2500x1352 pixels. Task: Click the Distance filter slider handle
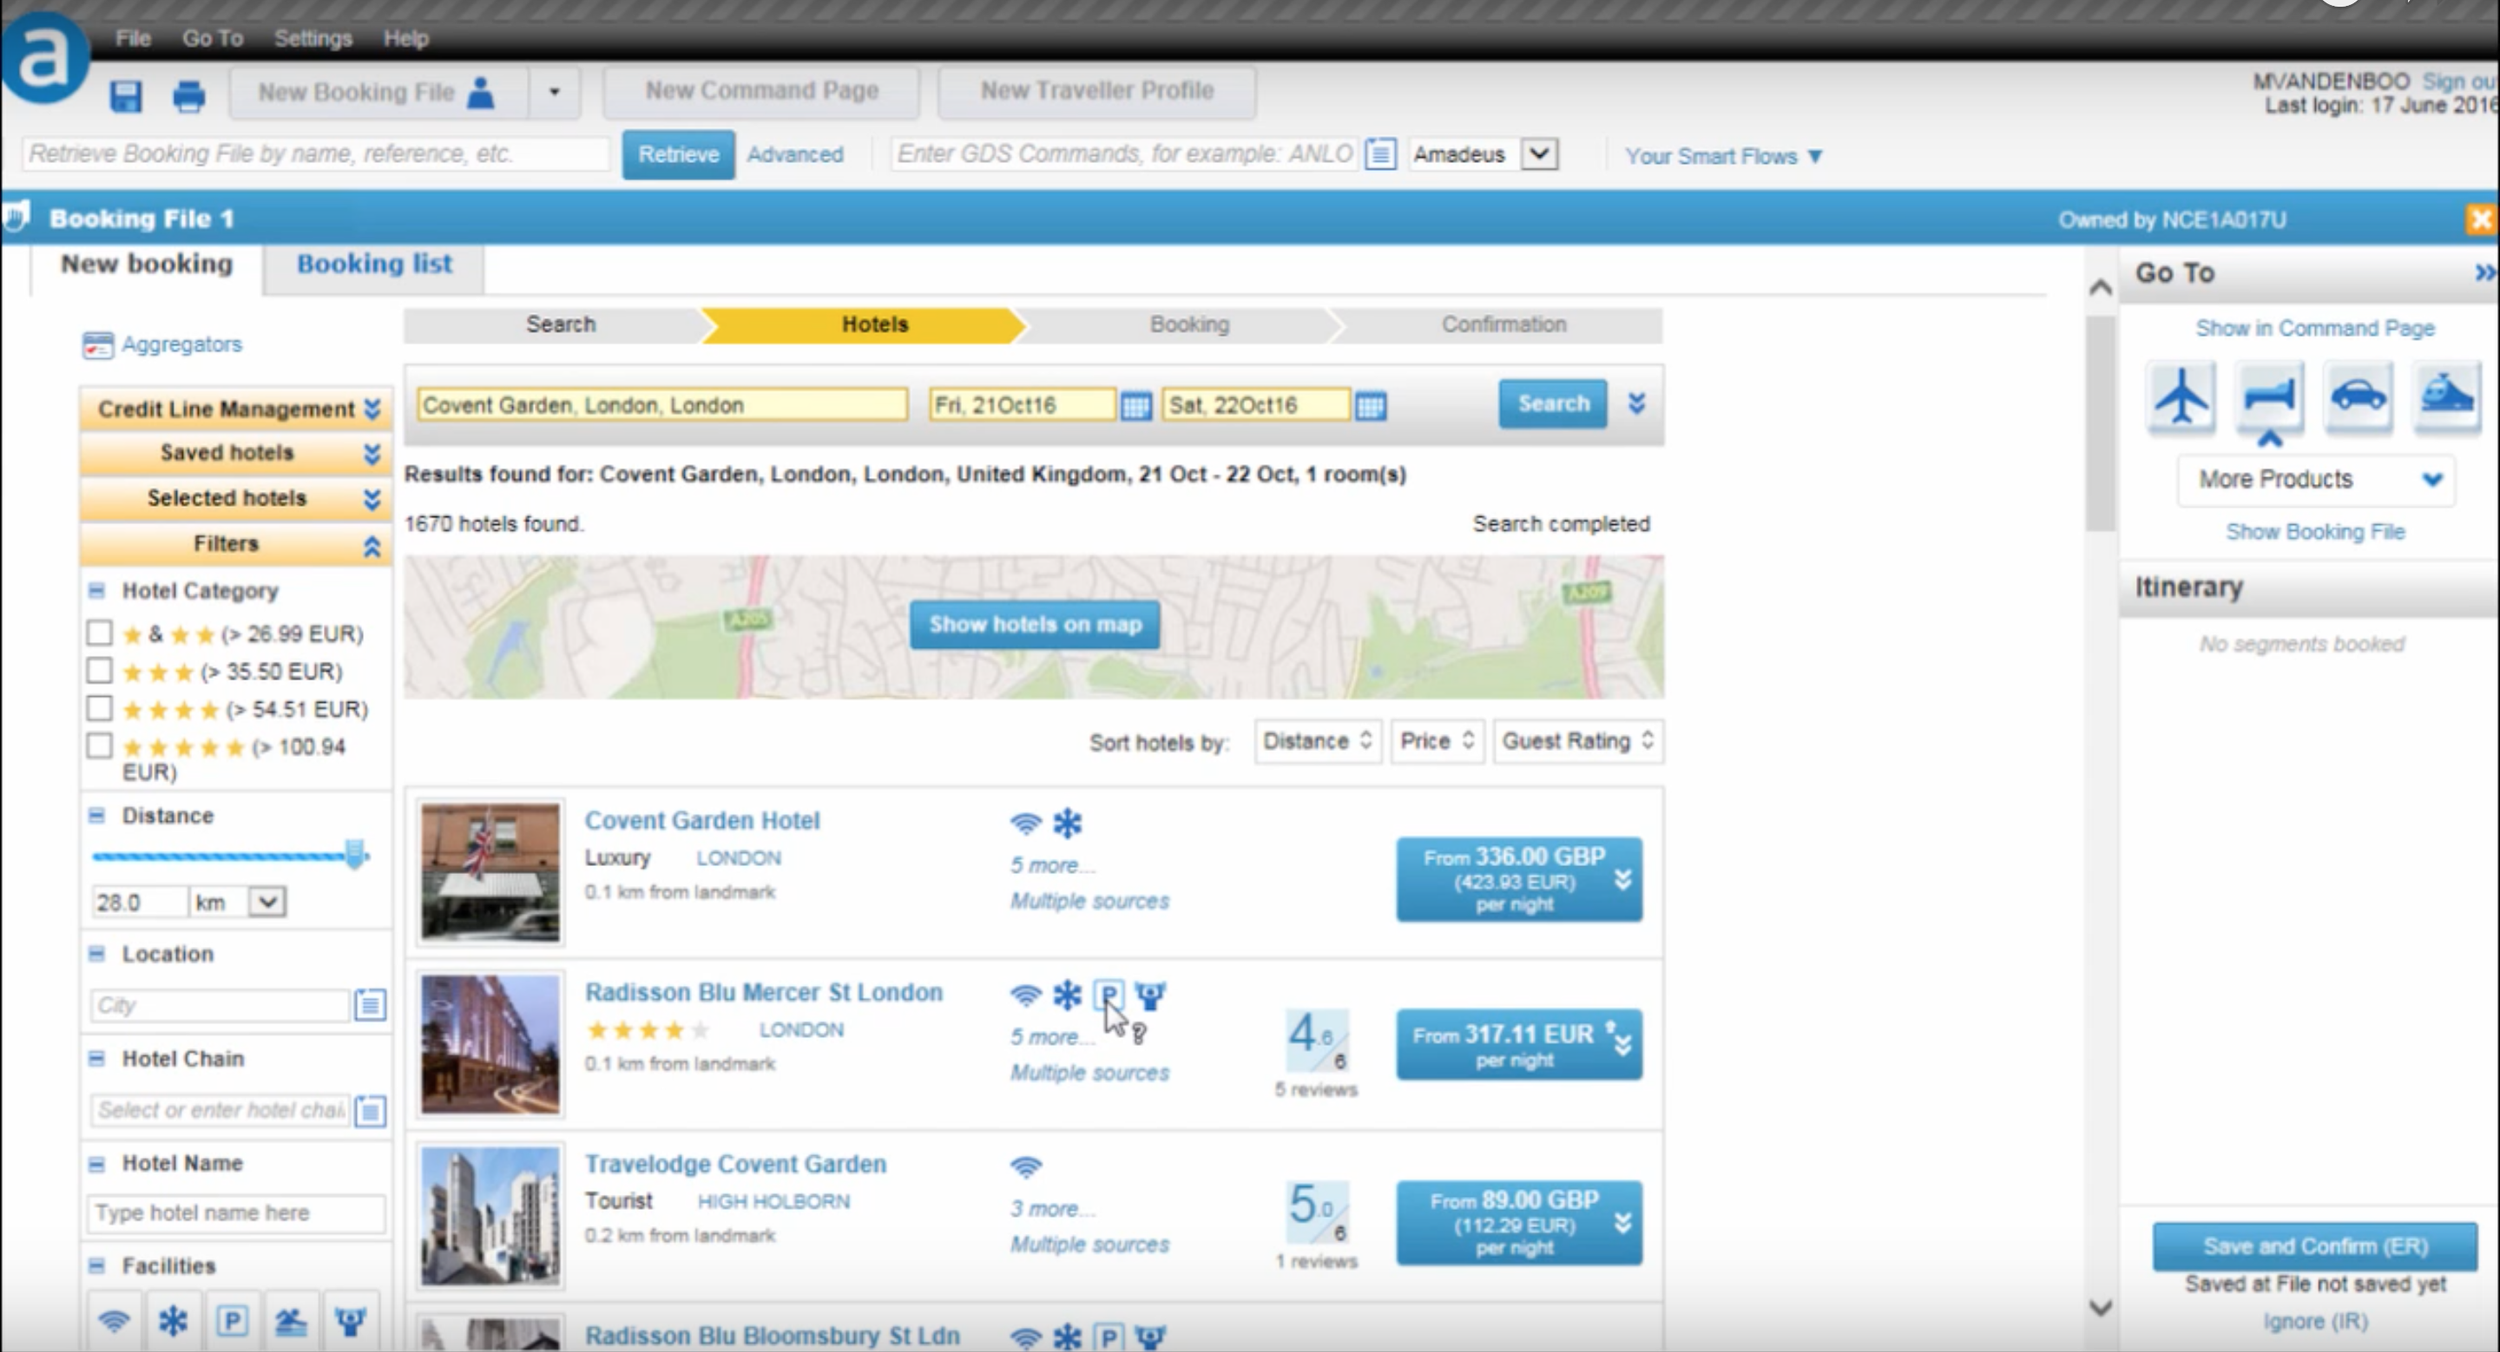coord(354,854)
